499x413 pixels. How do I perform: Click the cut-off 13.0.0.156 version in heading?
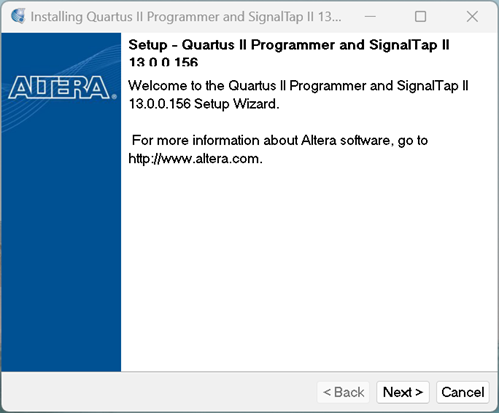click(x=163, y=62)
